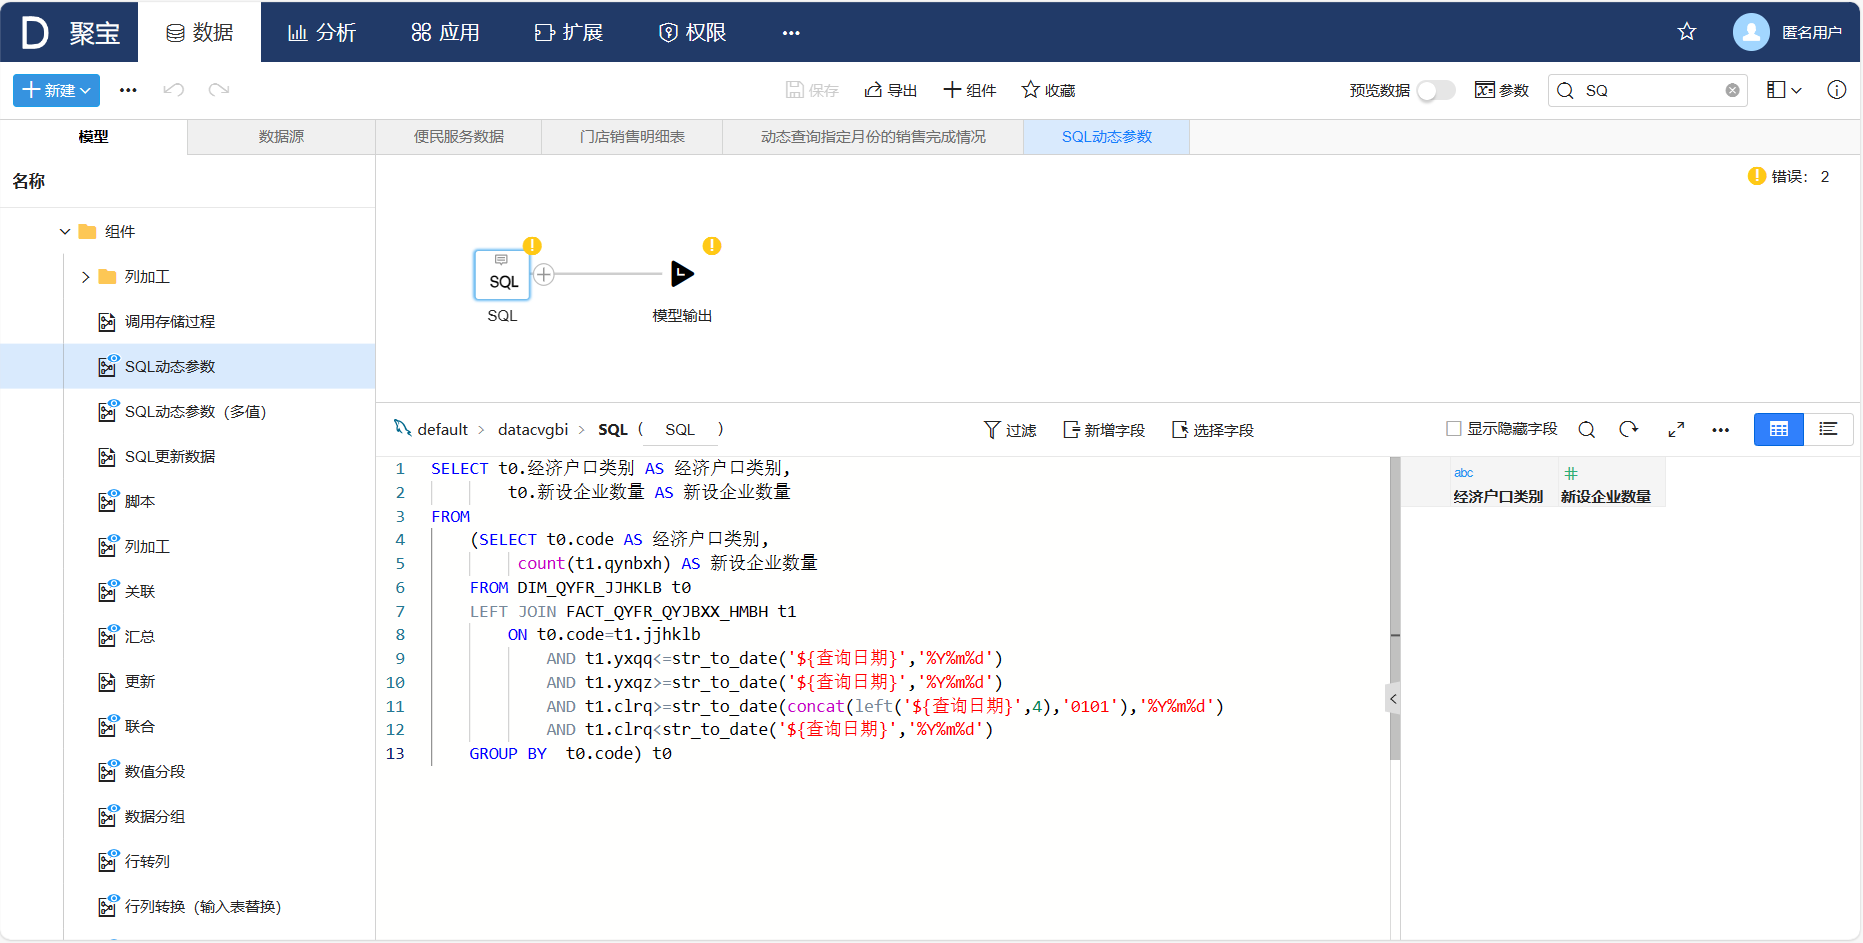This screenshot has width=1863, height=943.
Task: Switch to table grid view
Action: point(1778,429)
